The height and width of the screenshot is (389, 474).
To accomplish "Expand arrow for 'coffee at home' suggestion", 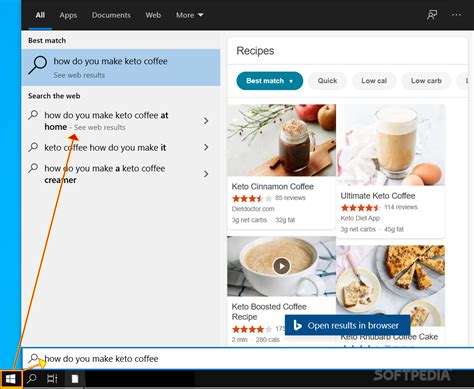I will pyautogui.click(x=206, y=121).
